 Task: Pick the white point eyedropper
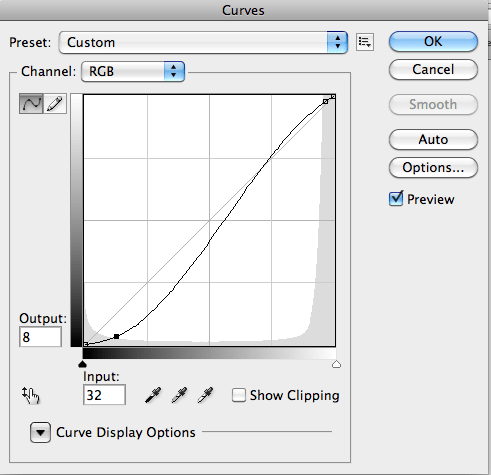pos(205,395)
